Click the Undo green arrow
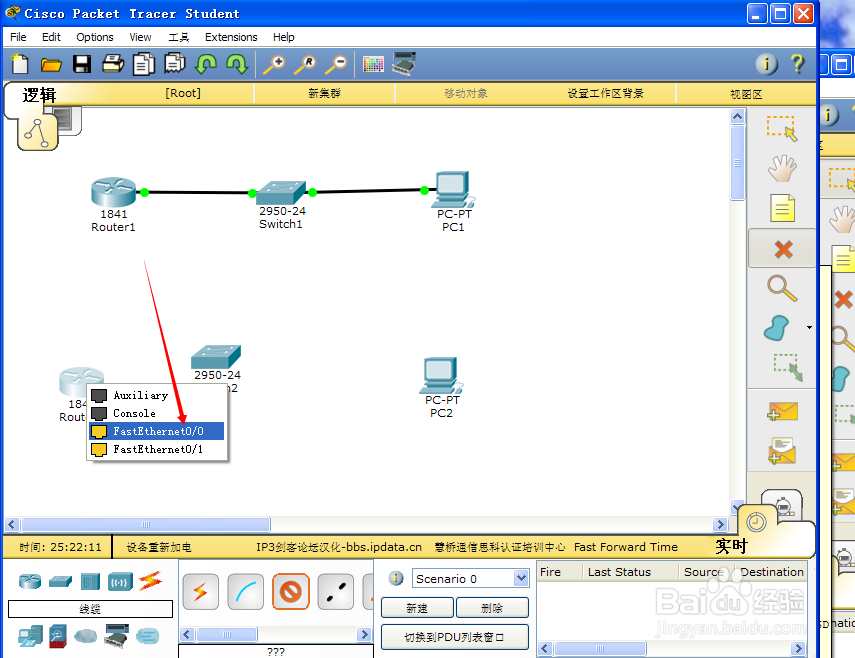 (x=206, y=64)
